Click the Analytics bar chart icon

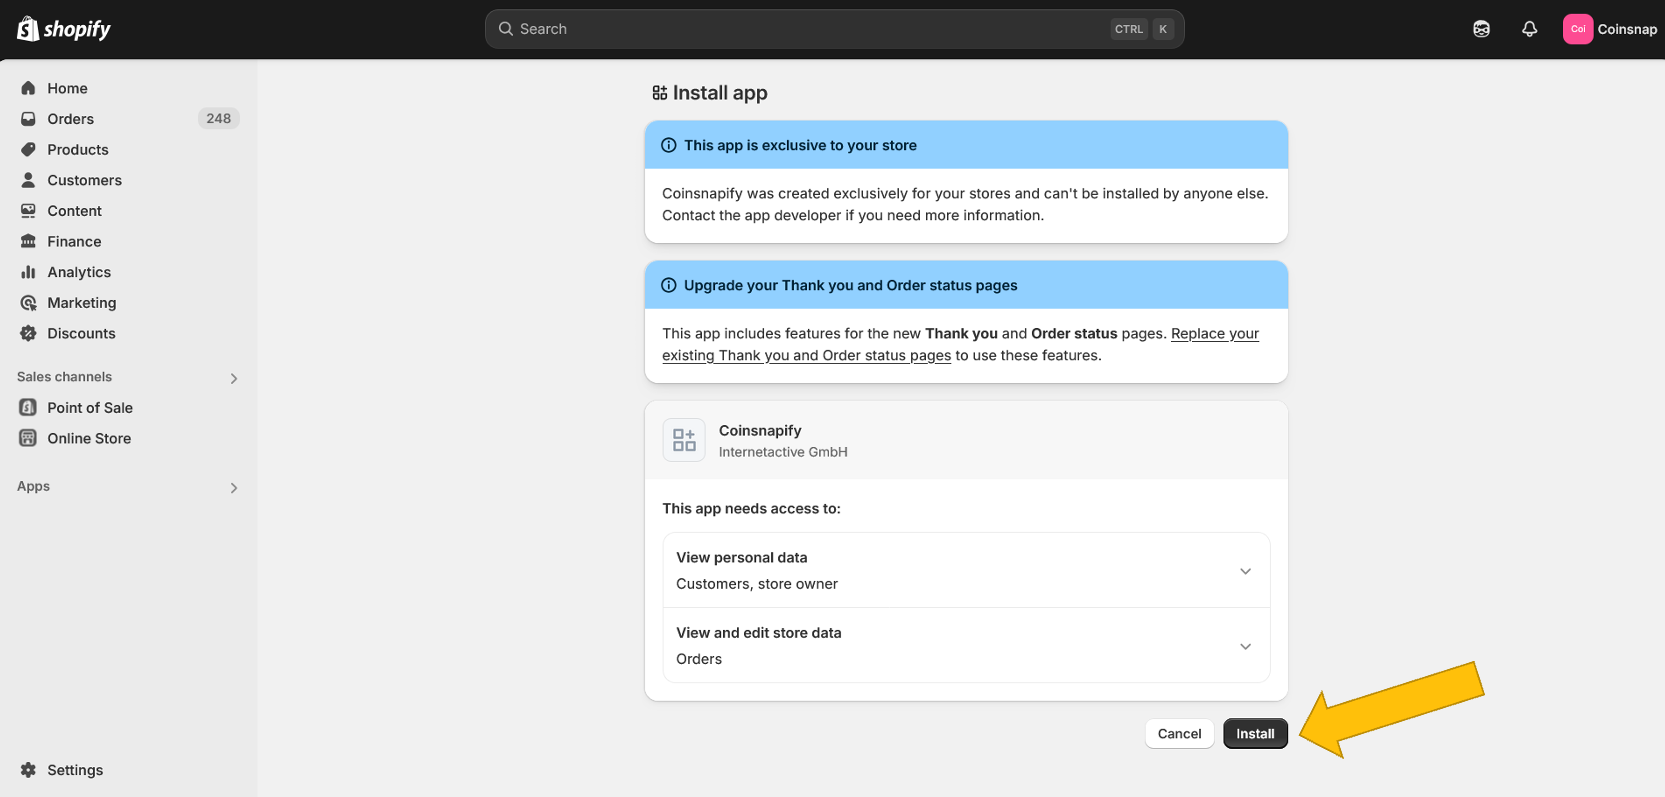[x=28, y=272]
